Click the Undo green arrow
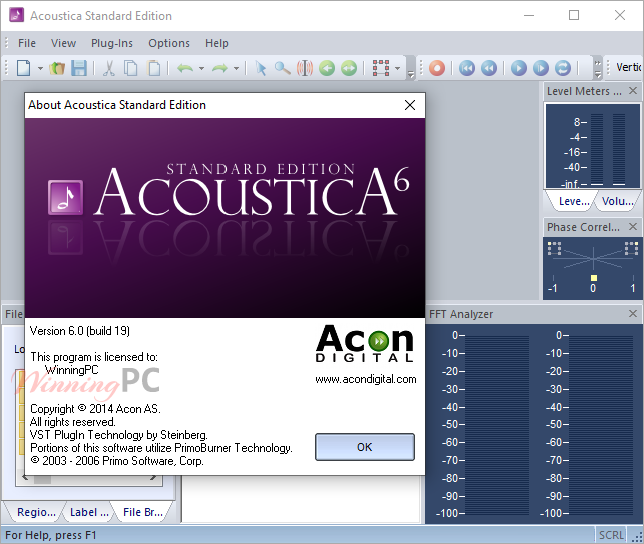The height and width of the screenshot is (544, 644). click(185, 68)
